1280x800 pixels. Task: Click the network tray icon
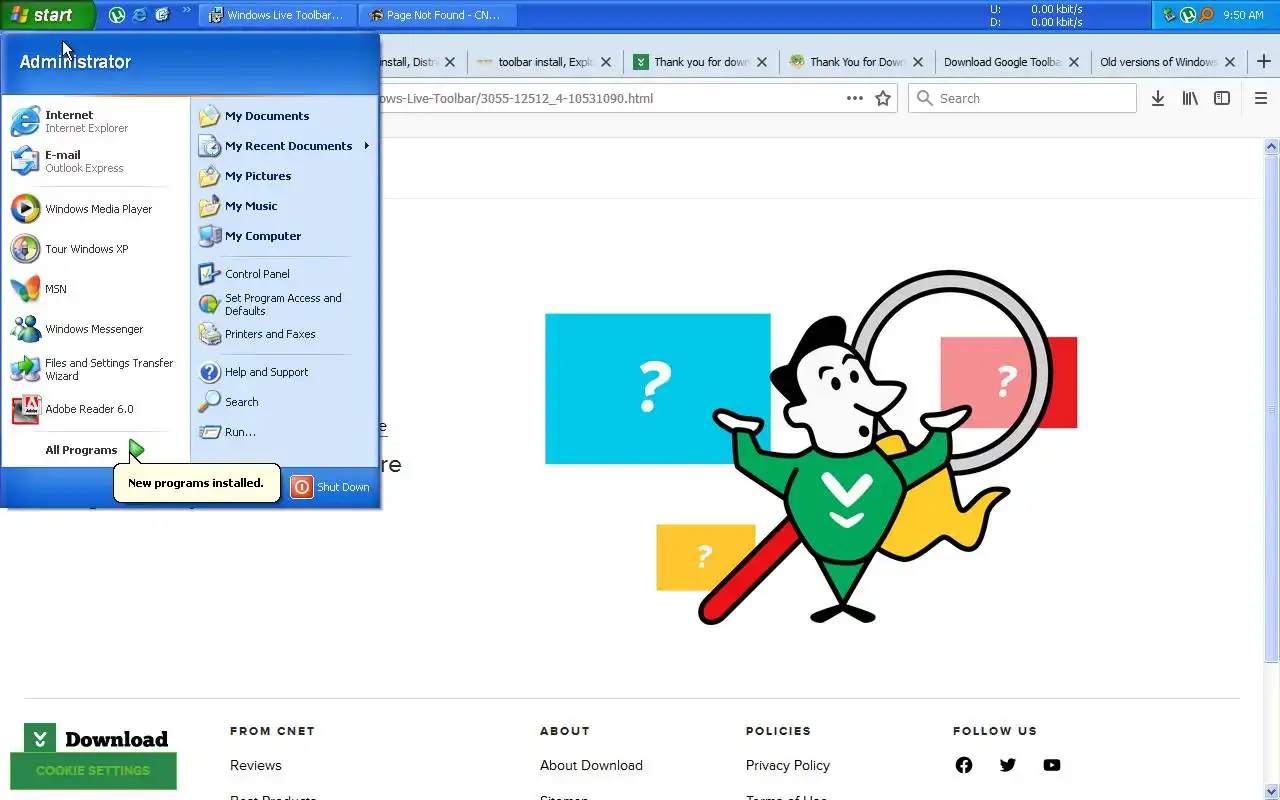(x=1169, y=15)
